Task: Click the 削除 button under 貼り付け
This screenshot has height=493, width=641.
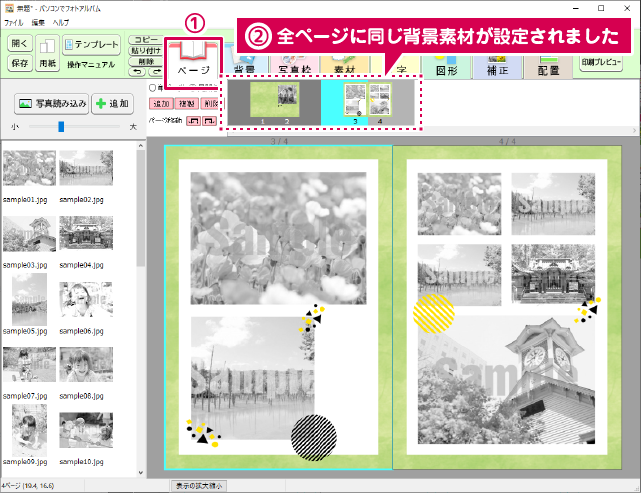Action: pyautogui.click(x=146, y=62)
